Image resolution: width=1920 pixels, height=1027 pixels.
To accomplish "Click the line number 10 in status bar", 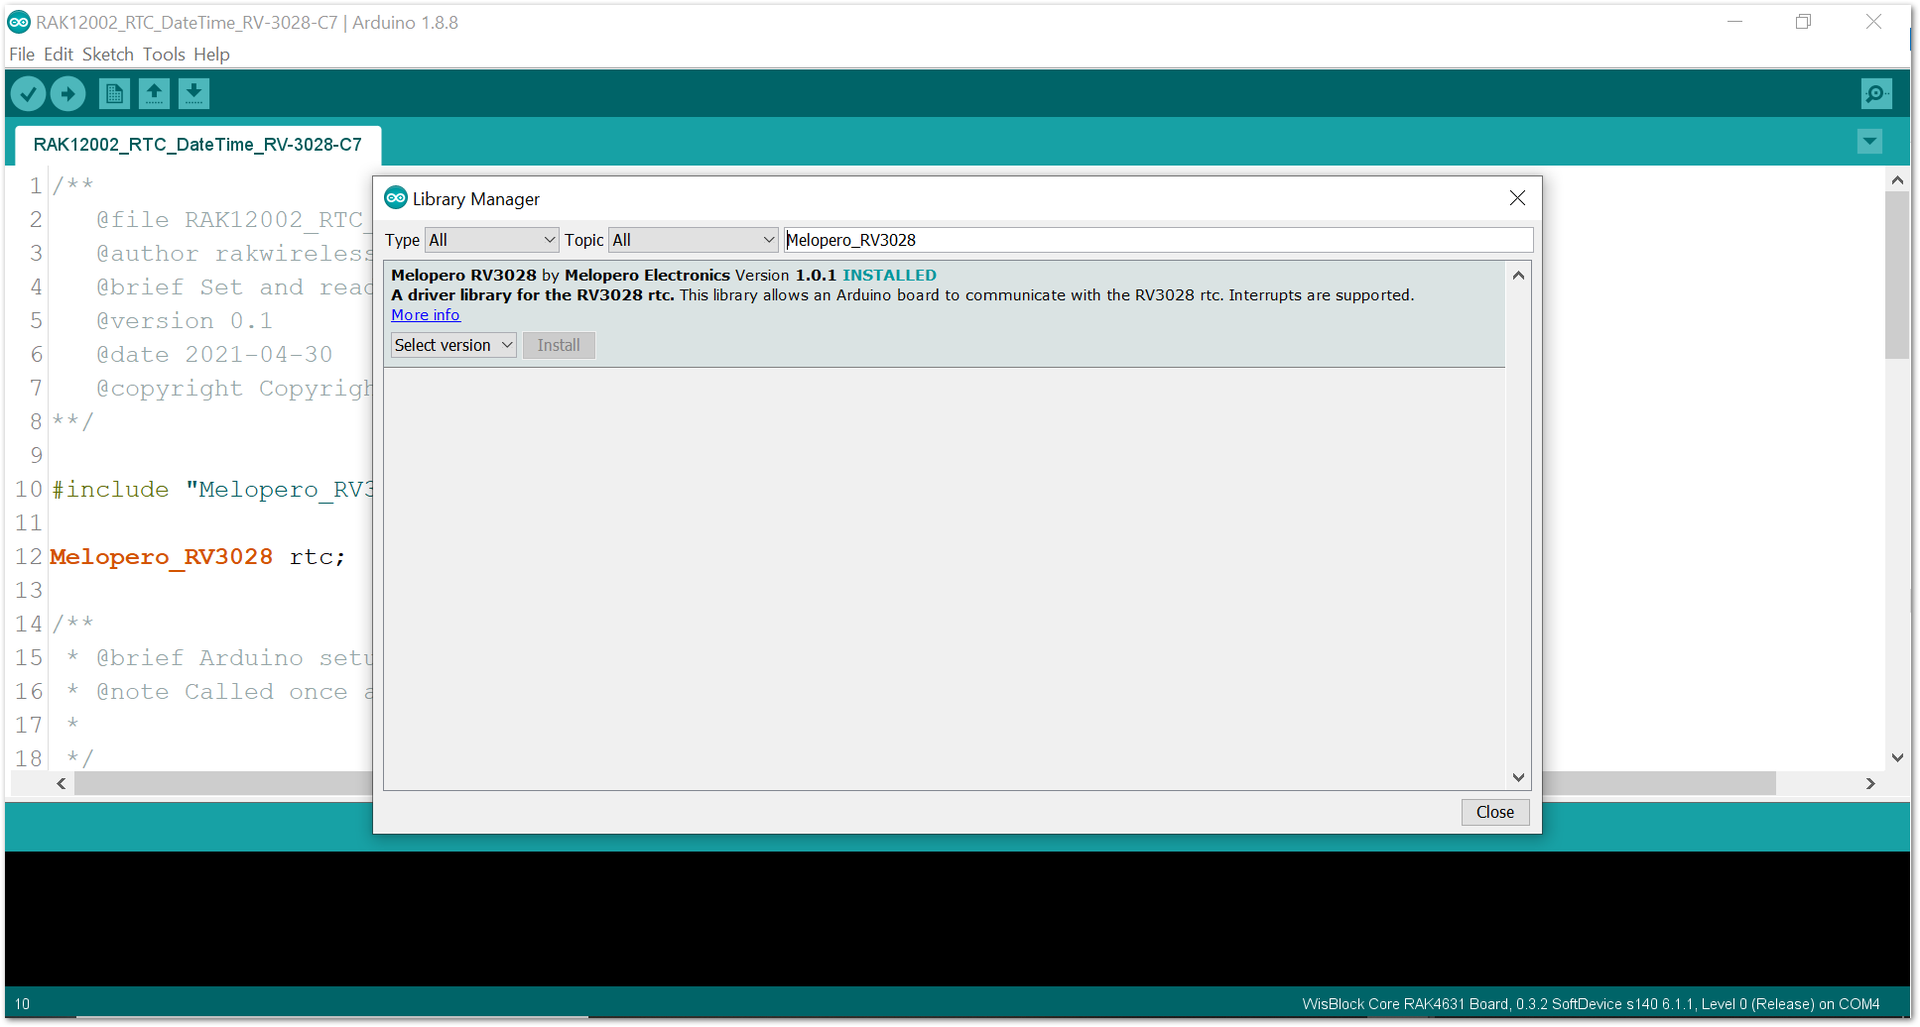I will click(22, 1004).
